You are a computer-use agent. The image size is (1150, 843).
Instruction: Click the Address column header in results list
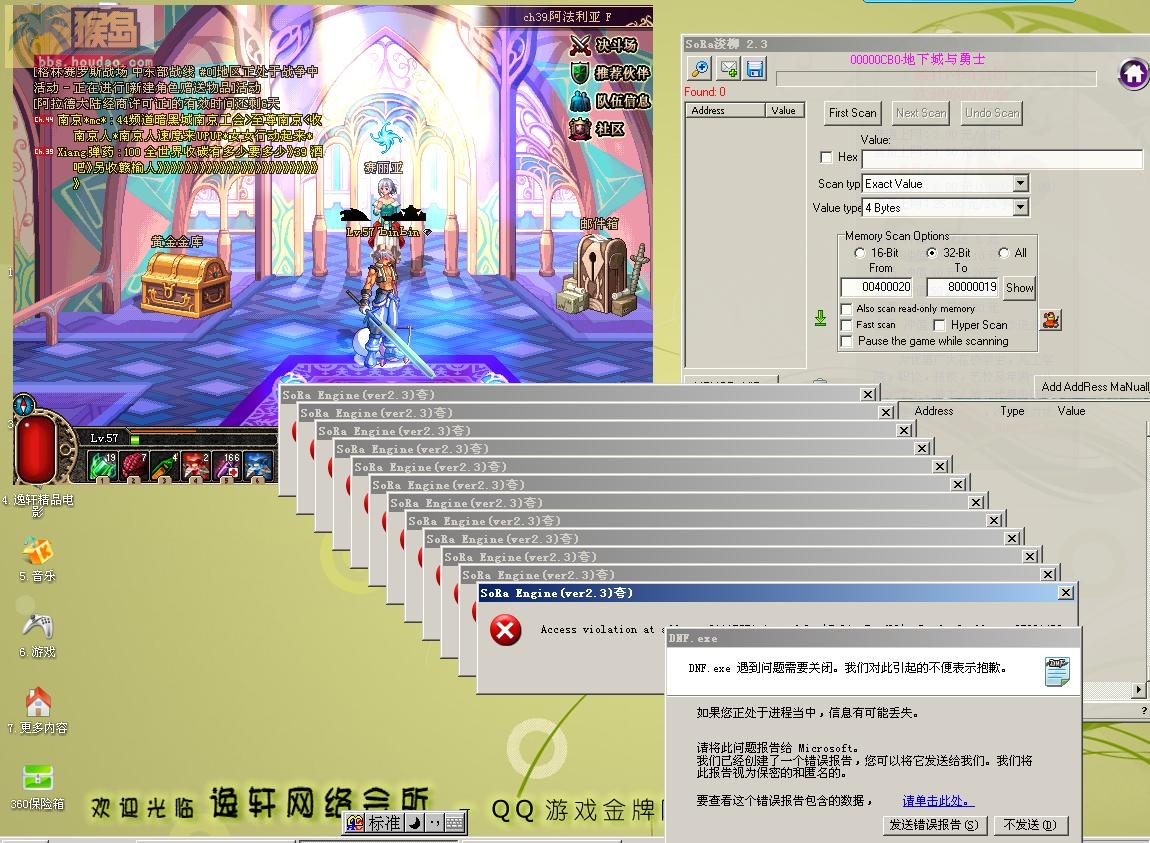[725, 111]
